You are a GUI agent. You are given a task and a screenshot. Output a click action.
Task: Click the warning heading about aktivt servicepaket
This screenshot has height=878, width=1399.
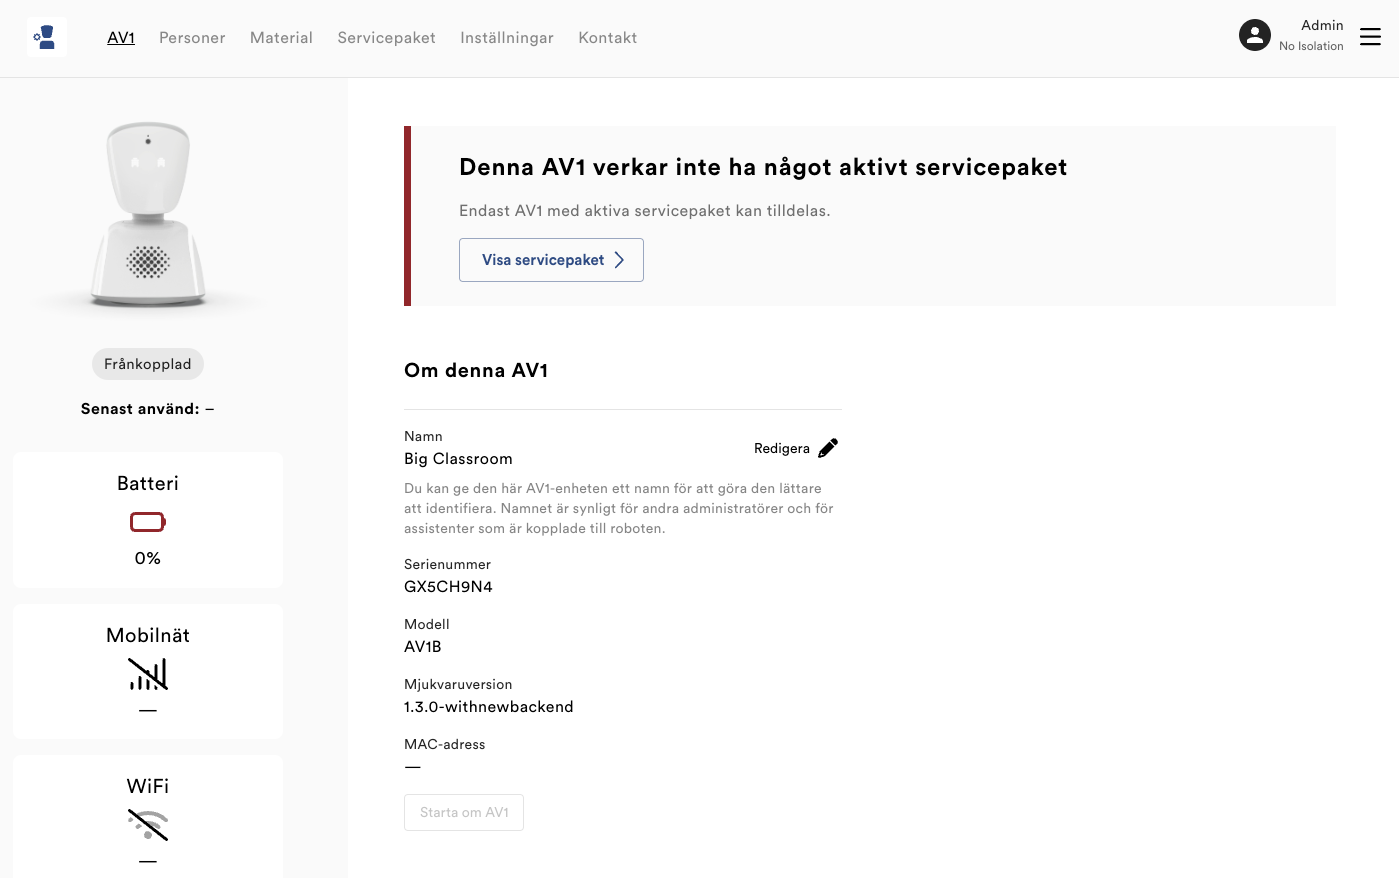(763, 167)
